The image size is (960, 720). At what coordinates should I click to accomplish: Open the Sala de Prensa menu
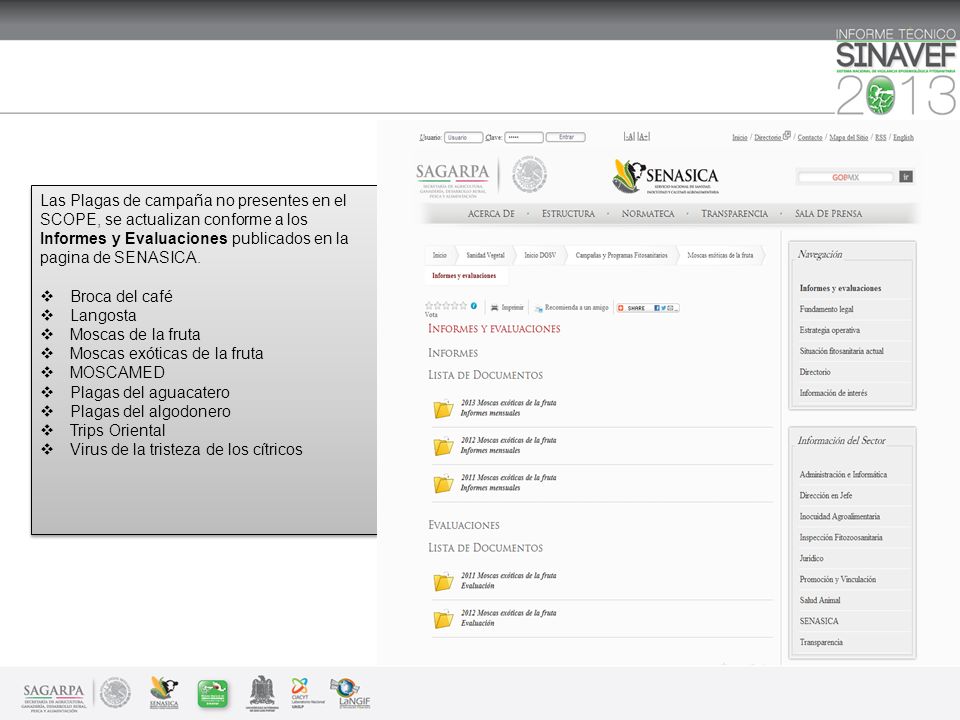tap(828, 214)
